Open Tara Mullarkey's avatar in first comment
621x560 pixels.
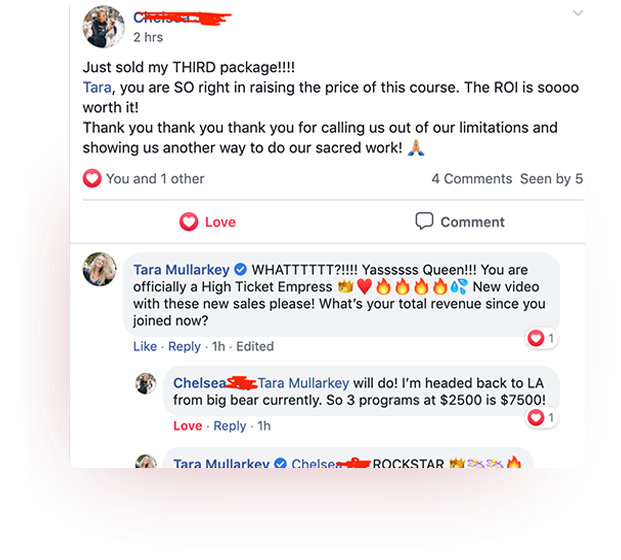click(99, 269)
